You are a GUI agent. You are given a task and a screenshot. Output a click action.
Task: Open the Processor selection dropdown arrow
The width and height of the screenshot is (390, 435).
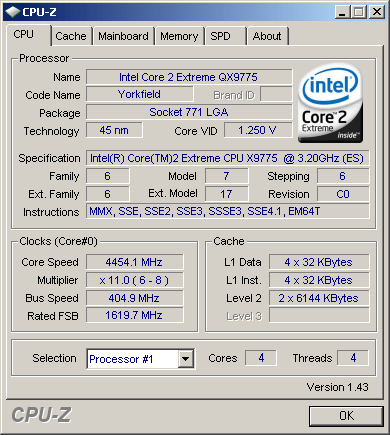click(x=186, y=359)
